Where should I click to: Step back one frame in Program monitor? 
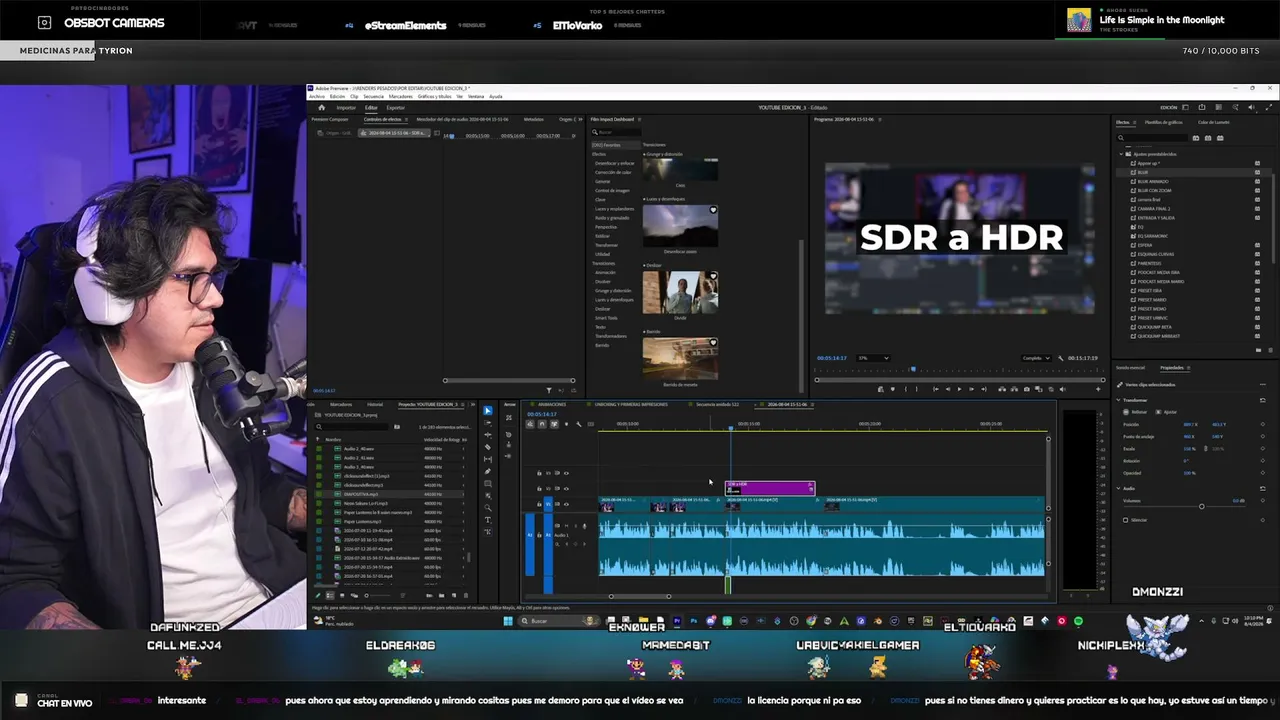coord(947,389)
